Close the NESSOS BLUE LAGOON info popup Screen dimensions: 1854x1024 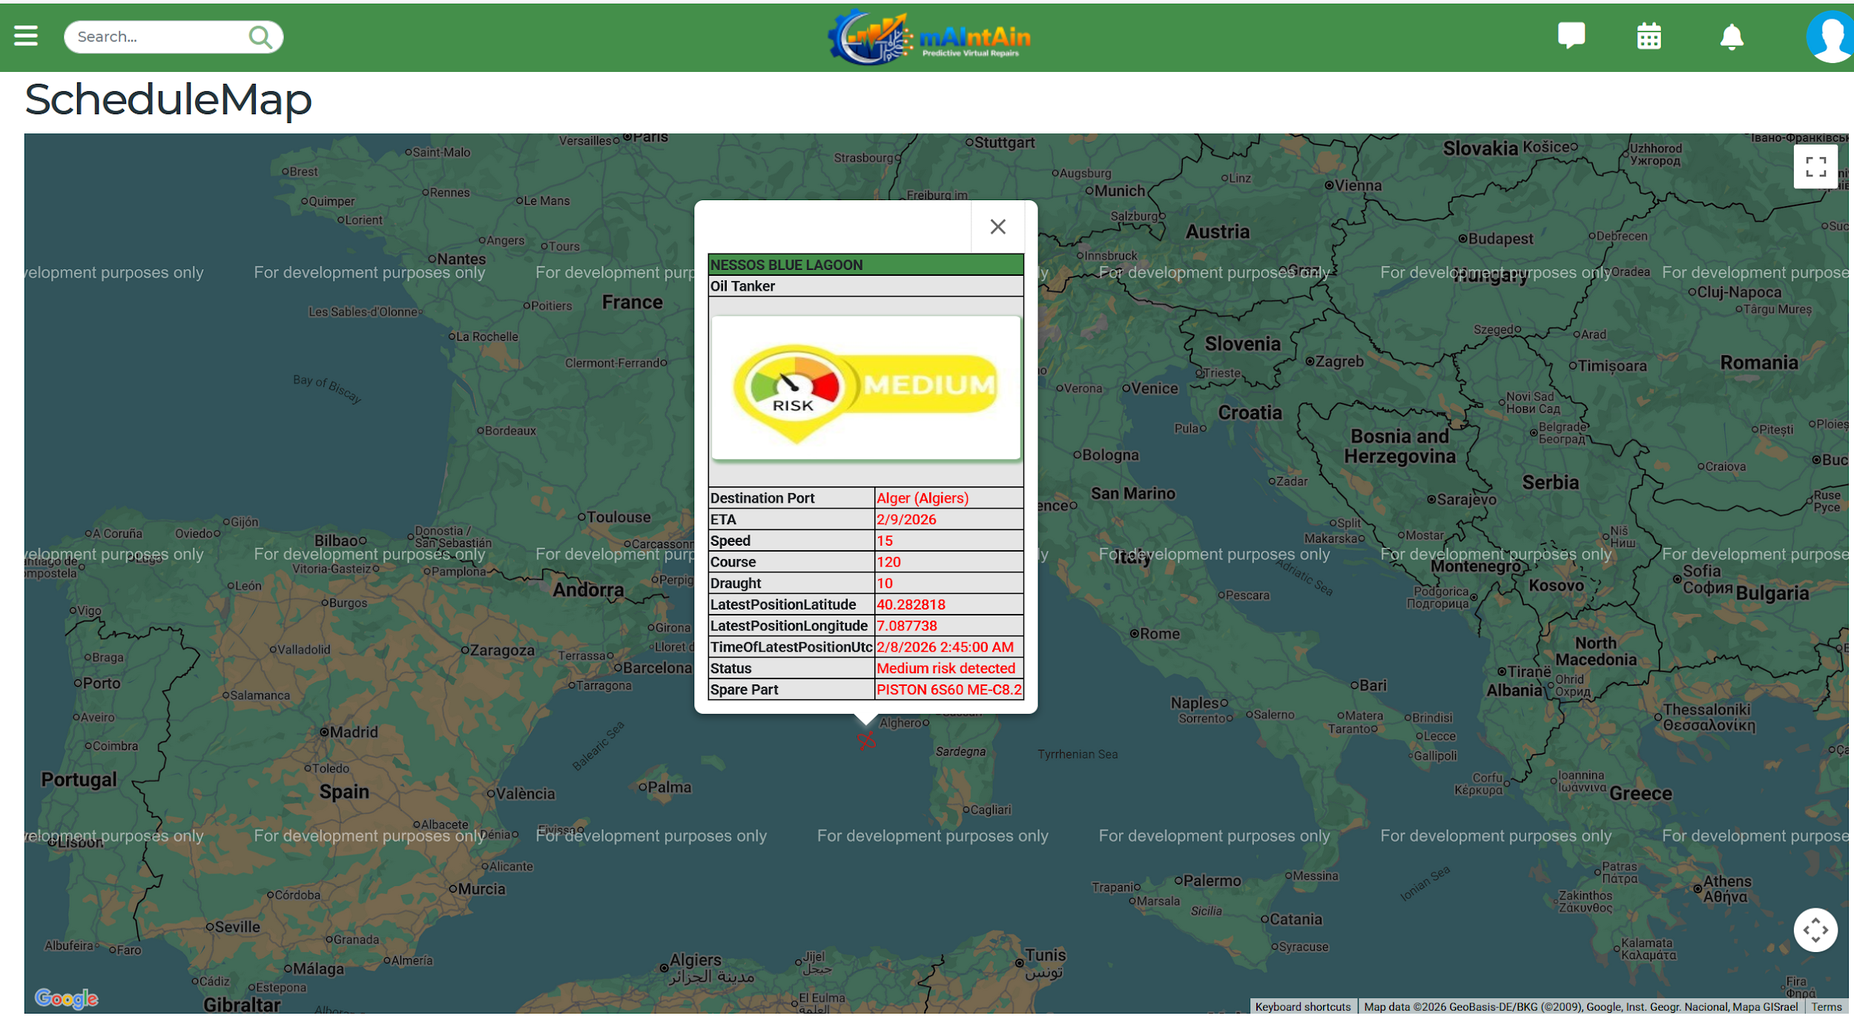click(x=997, y=227)
